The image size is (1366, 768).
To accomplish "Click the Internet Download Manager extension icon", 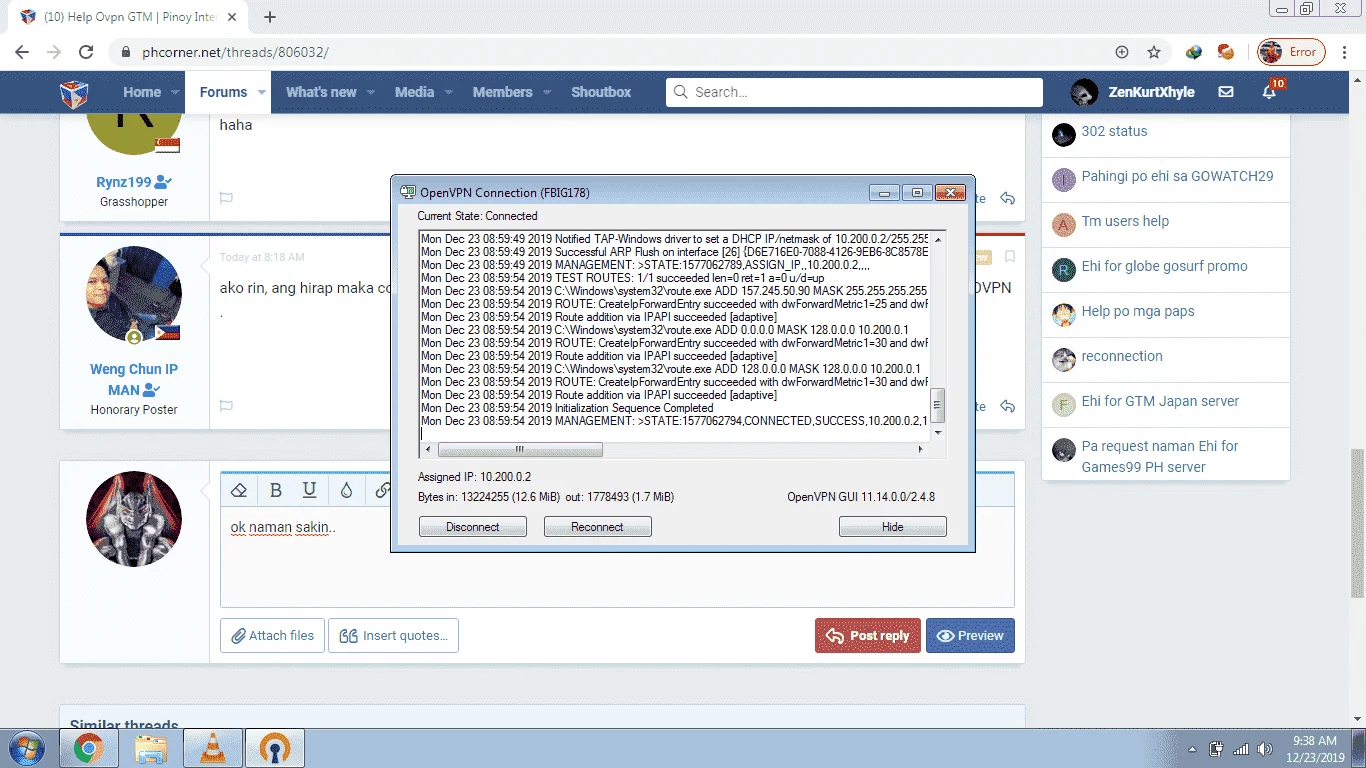I will [x=1194, y=52].
